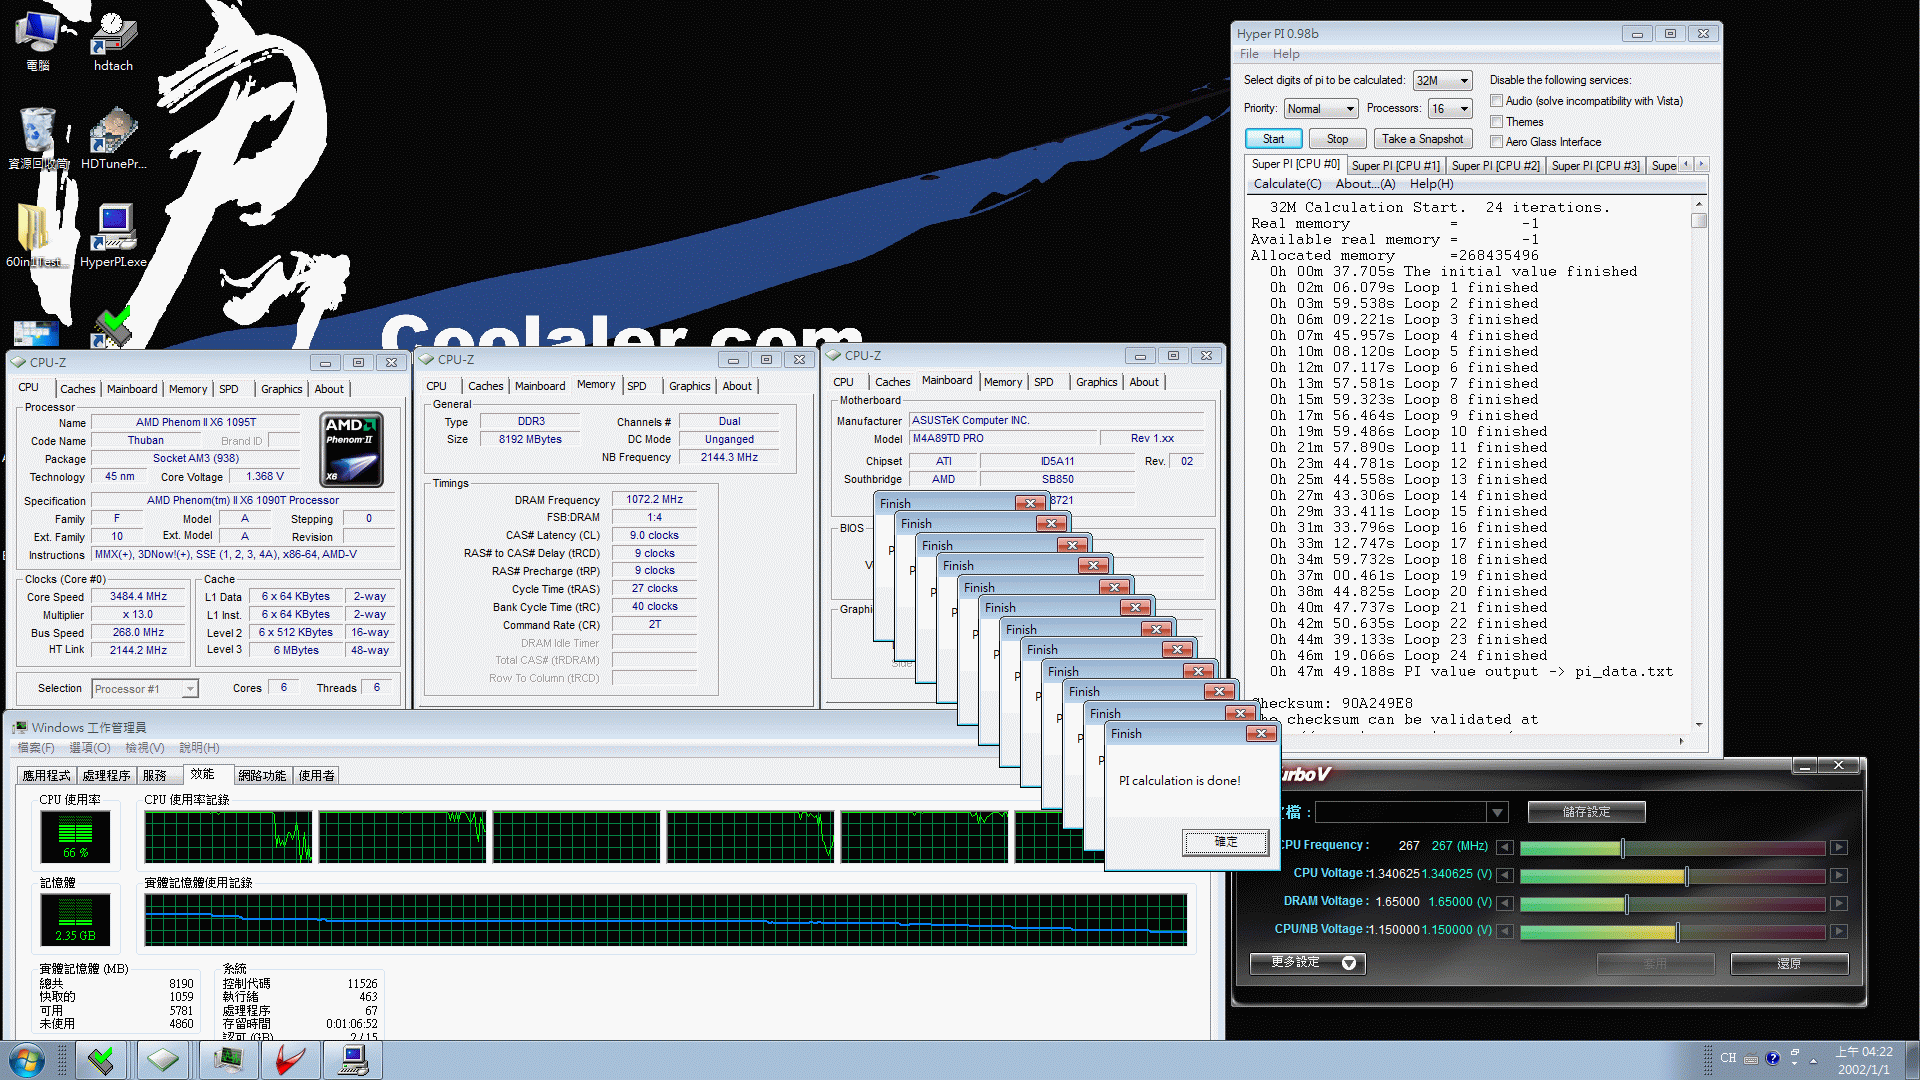Decrease DRAM Voltage with left arrow
1920x1080 pixels.
pyautogui.click(x=1504, y=903)
